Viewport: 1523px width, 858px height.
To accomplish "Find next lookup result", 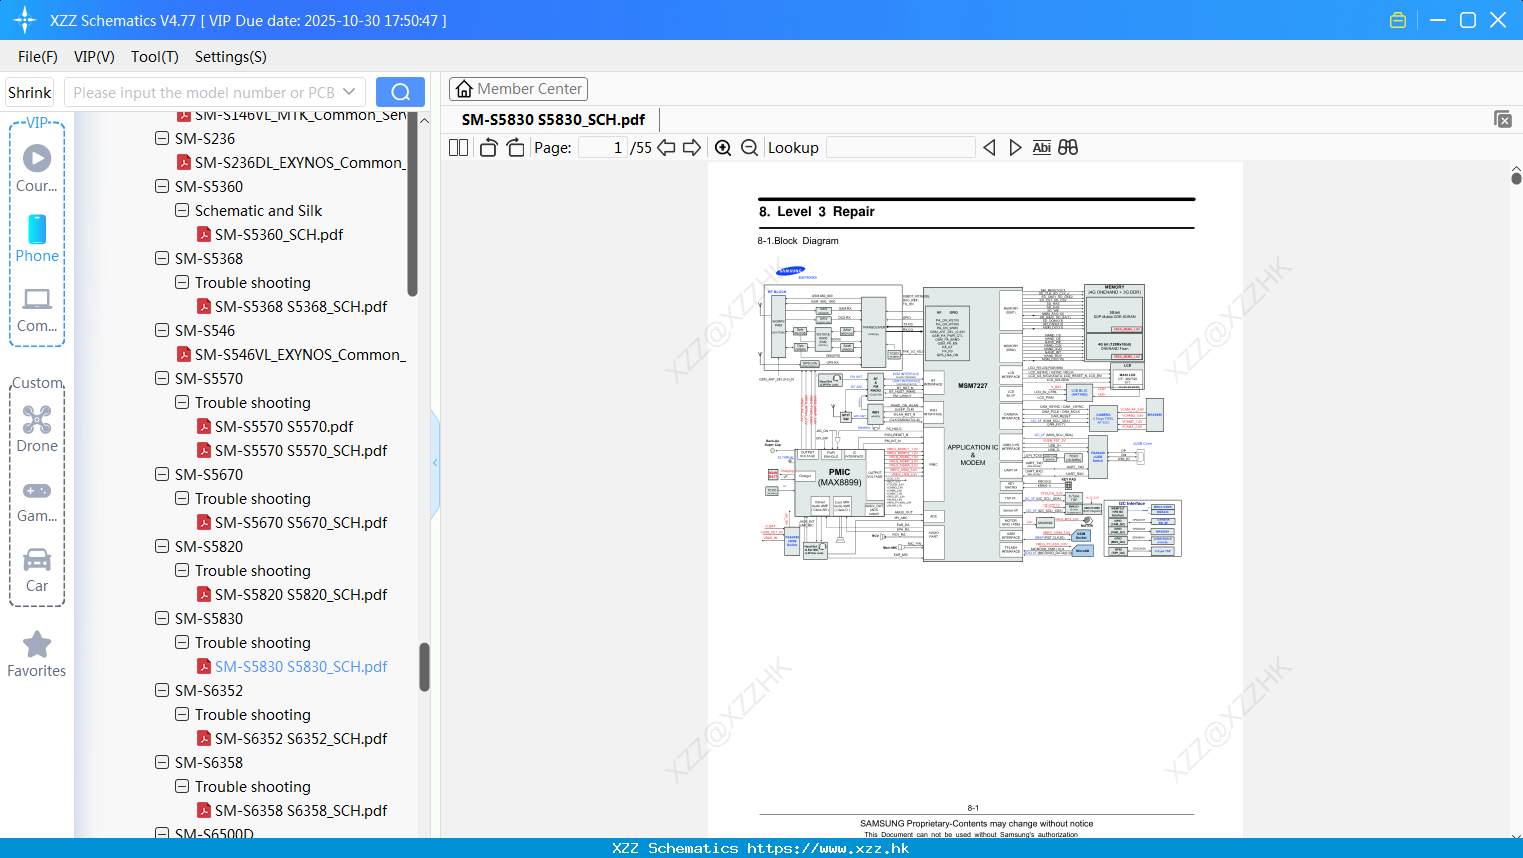I will coord(1015,147).
